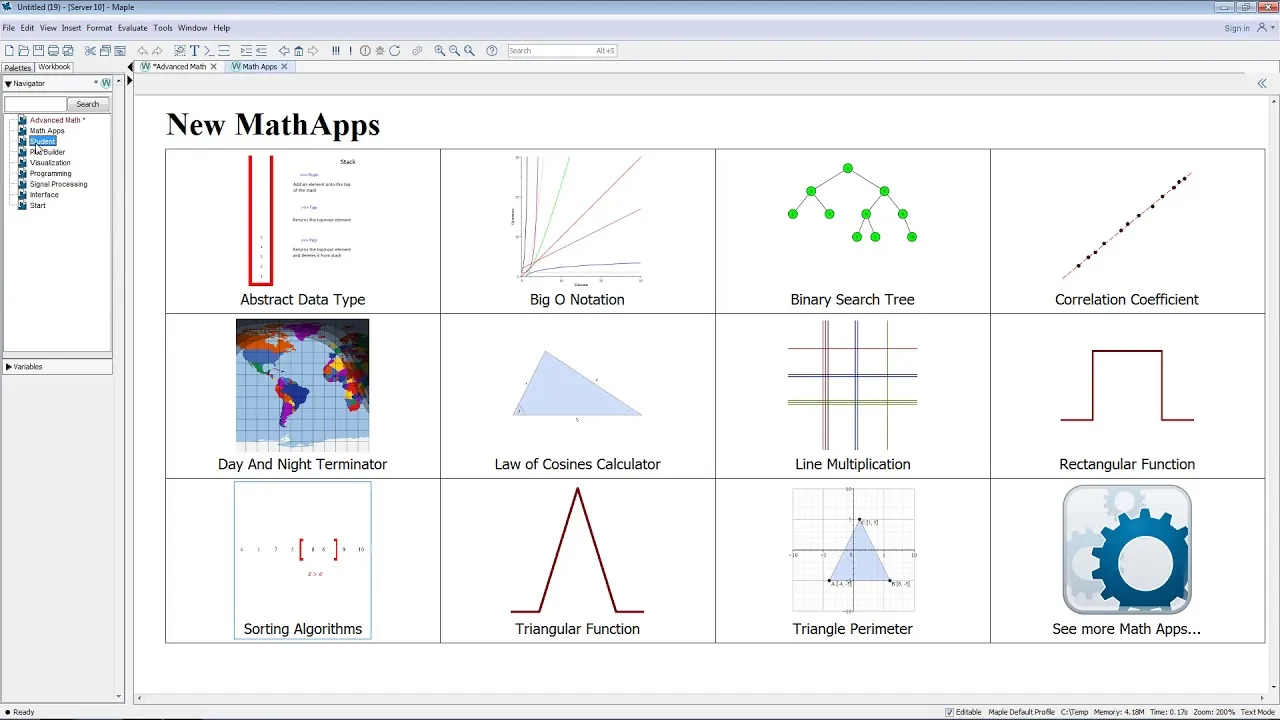Go forward with the right arrow icon
The image size is (1280, 720).
(x=313, y=50)
